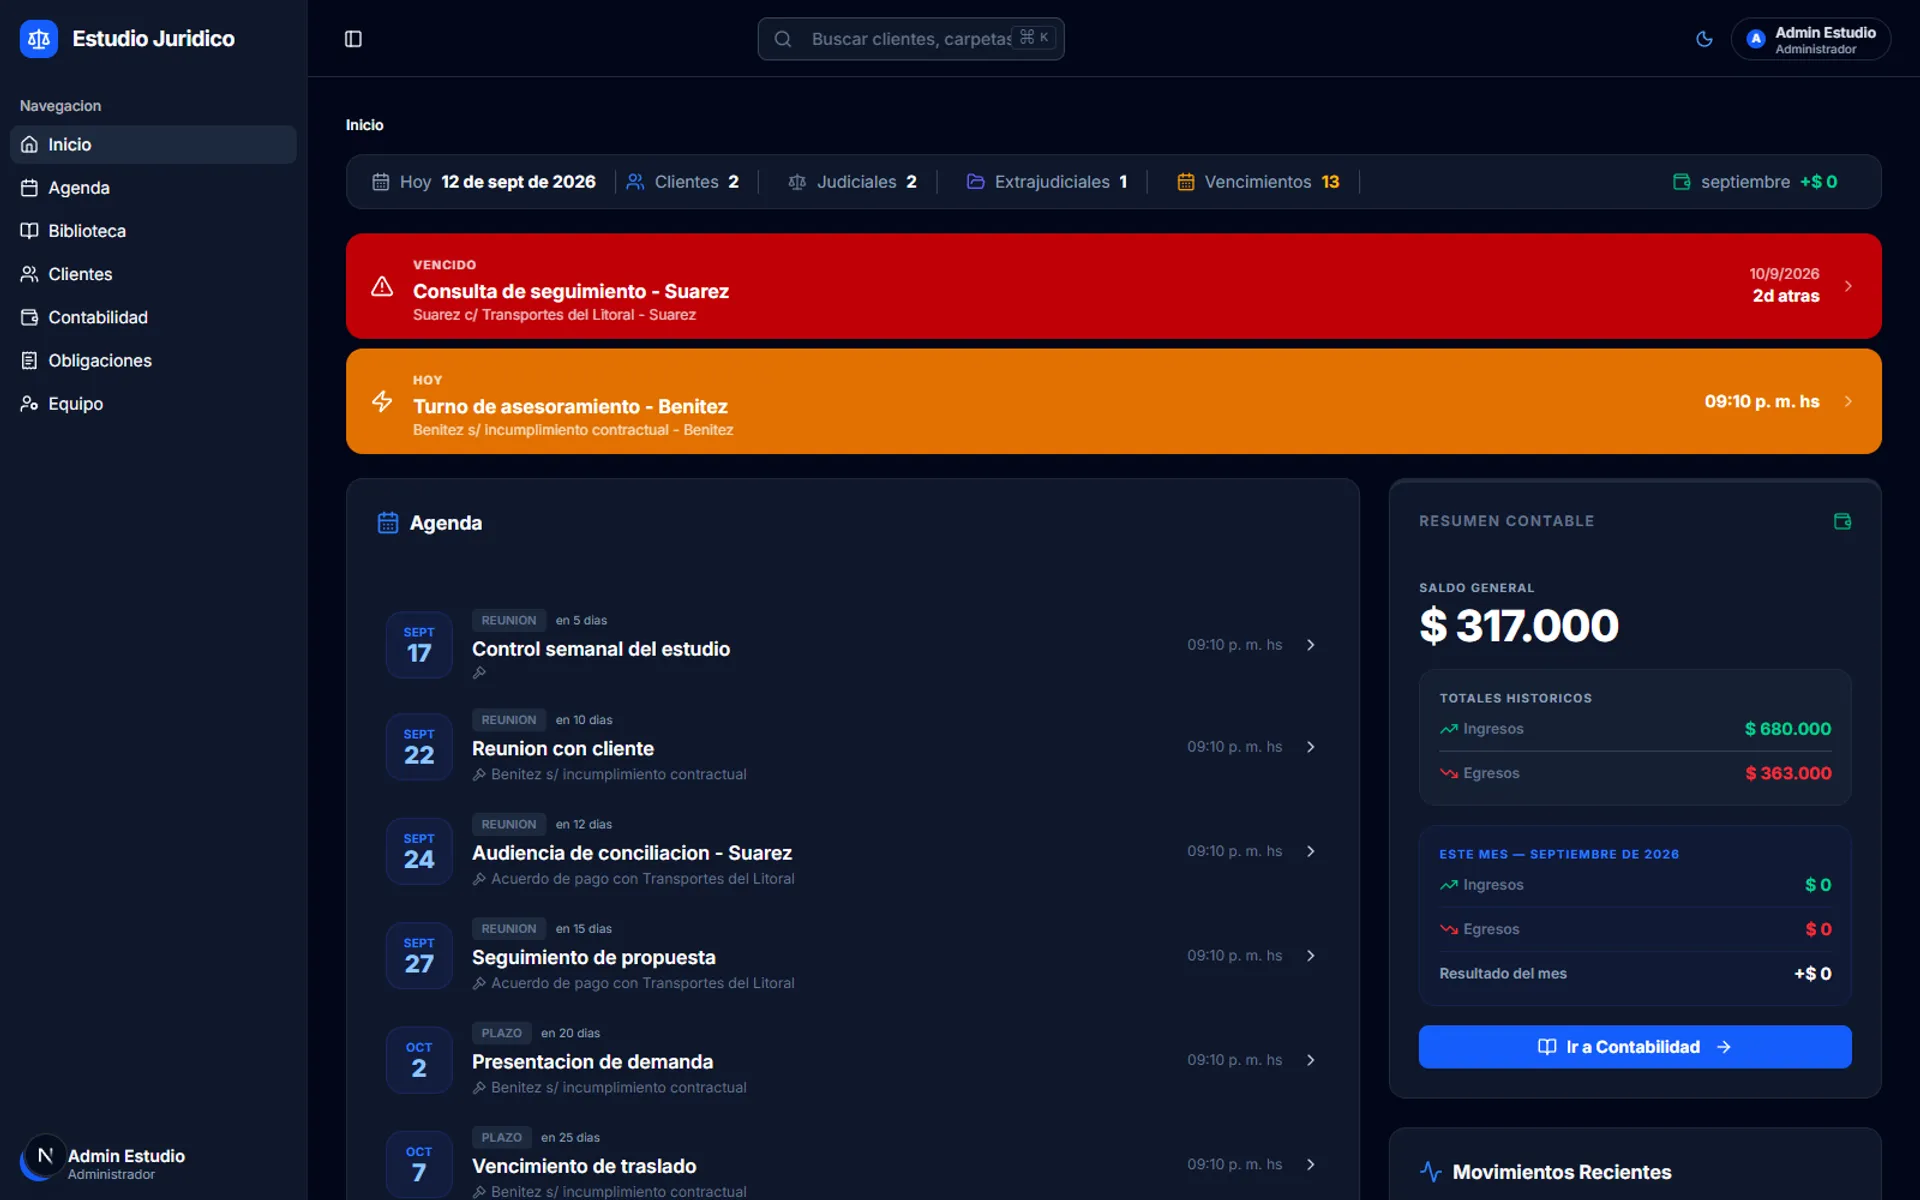Open Presentacion de demanda event
1920x1200 pixels.
[852, 1060]
